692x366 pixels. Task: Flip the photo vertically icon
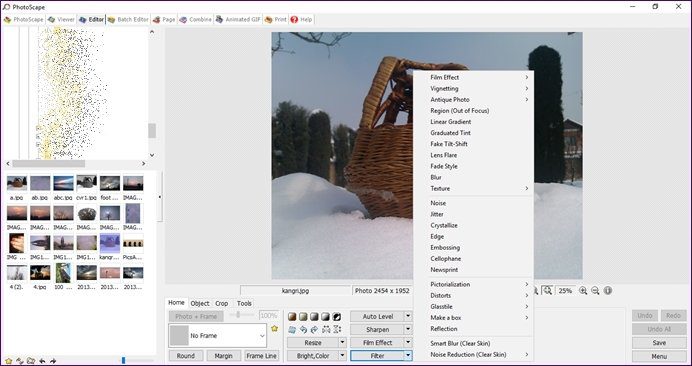[337, 329]
